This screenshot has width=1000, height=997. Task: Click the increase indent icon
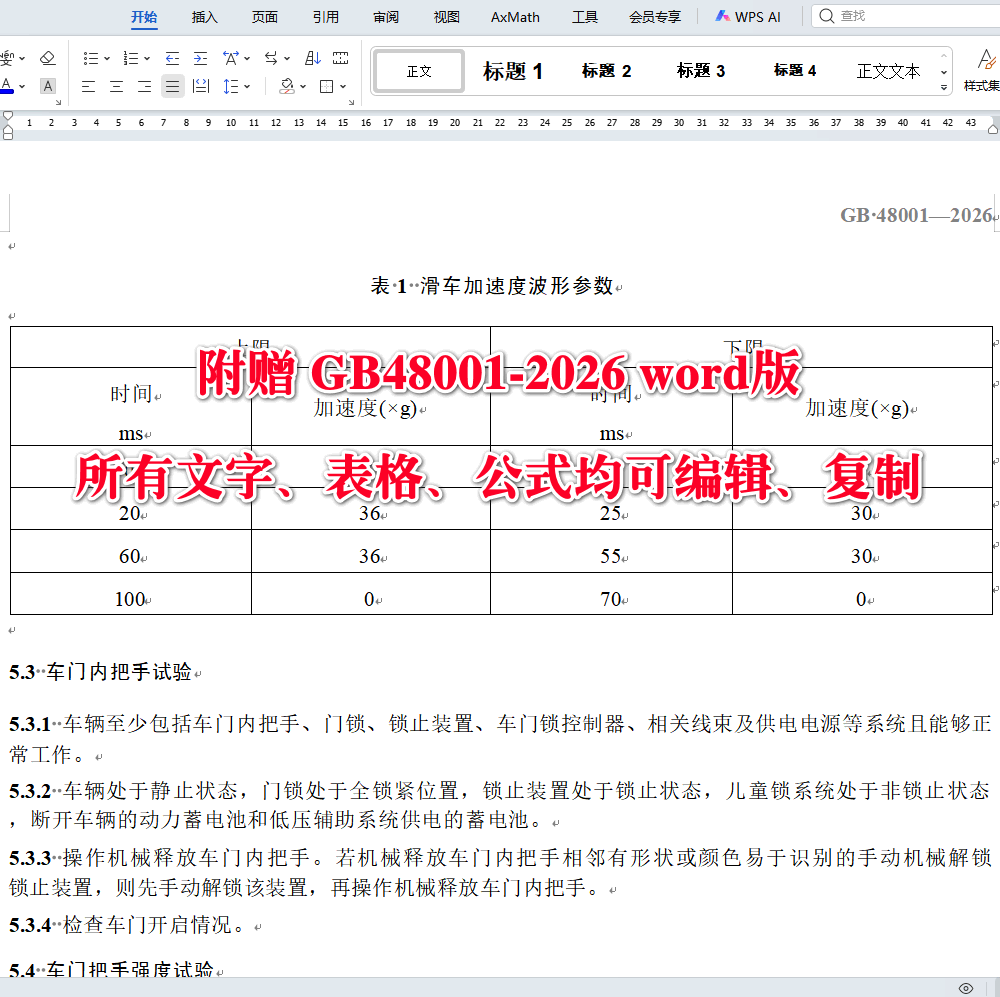point(200,57)
